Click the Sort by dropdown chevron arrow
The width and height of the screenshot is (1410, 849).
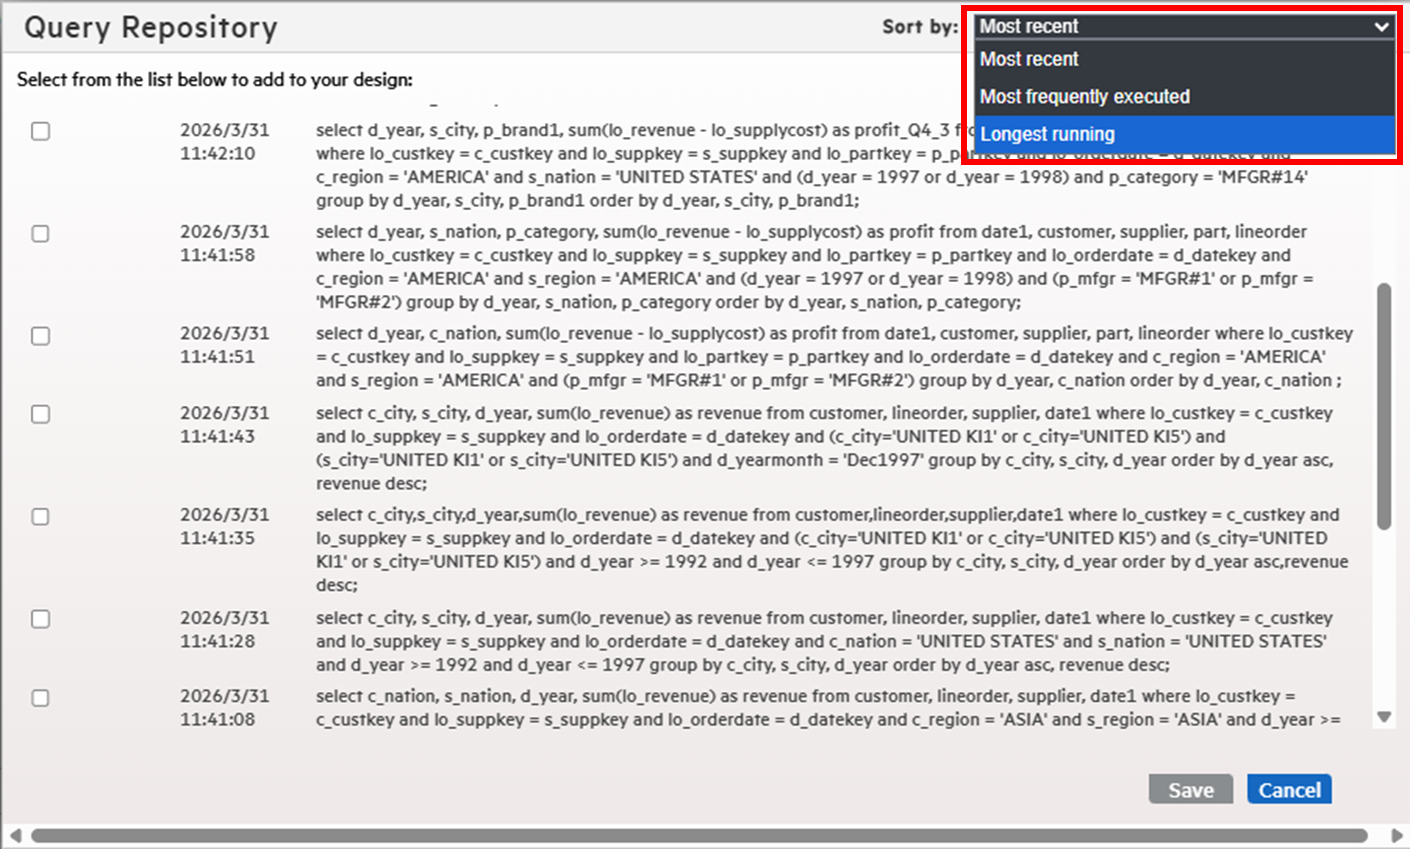tap(1381, 27)
